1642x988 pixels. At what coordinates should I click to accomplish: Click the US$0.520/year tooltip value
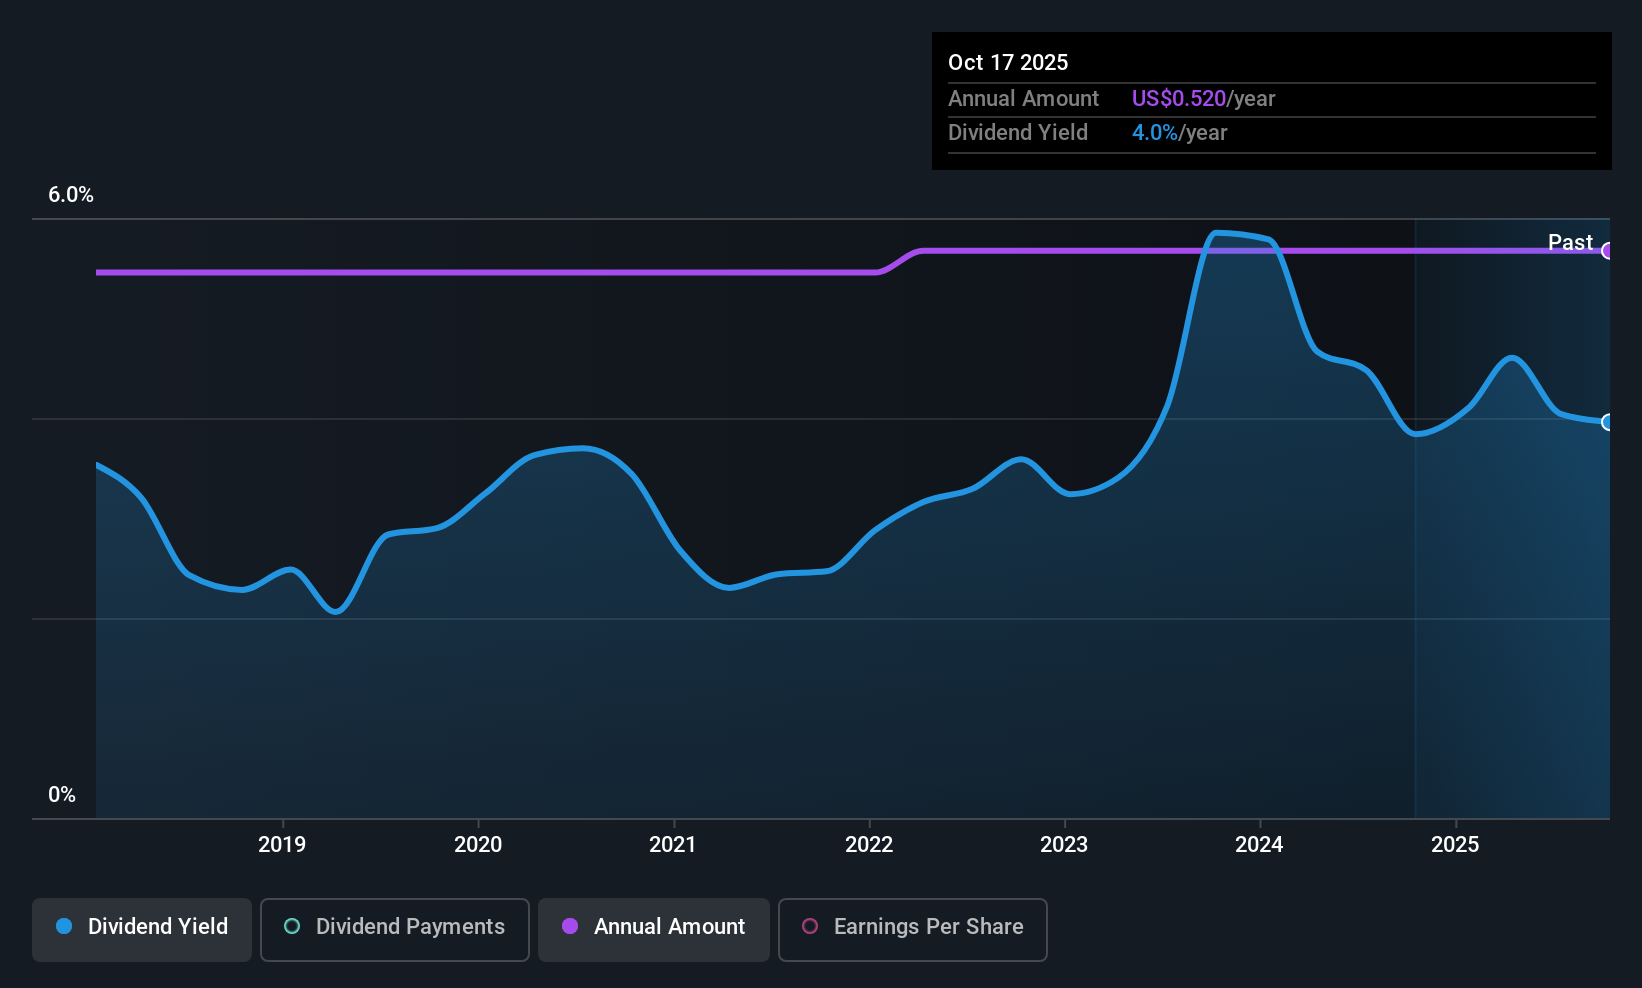(x=1204, y=98)
